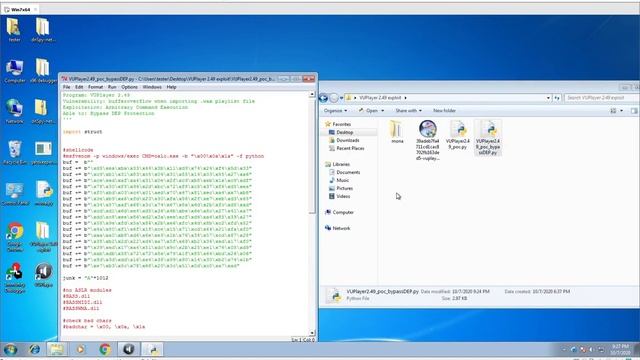The image size is (640, 360).
Task: Select Network in the navigation pane
Action: click(341, 228)
